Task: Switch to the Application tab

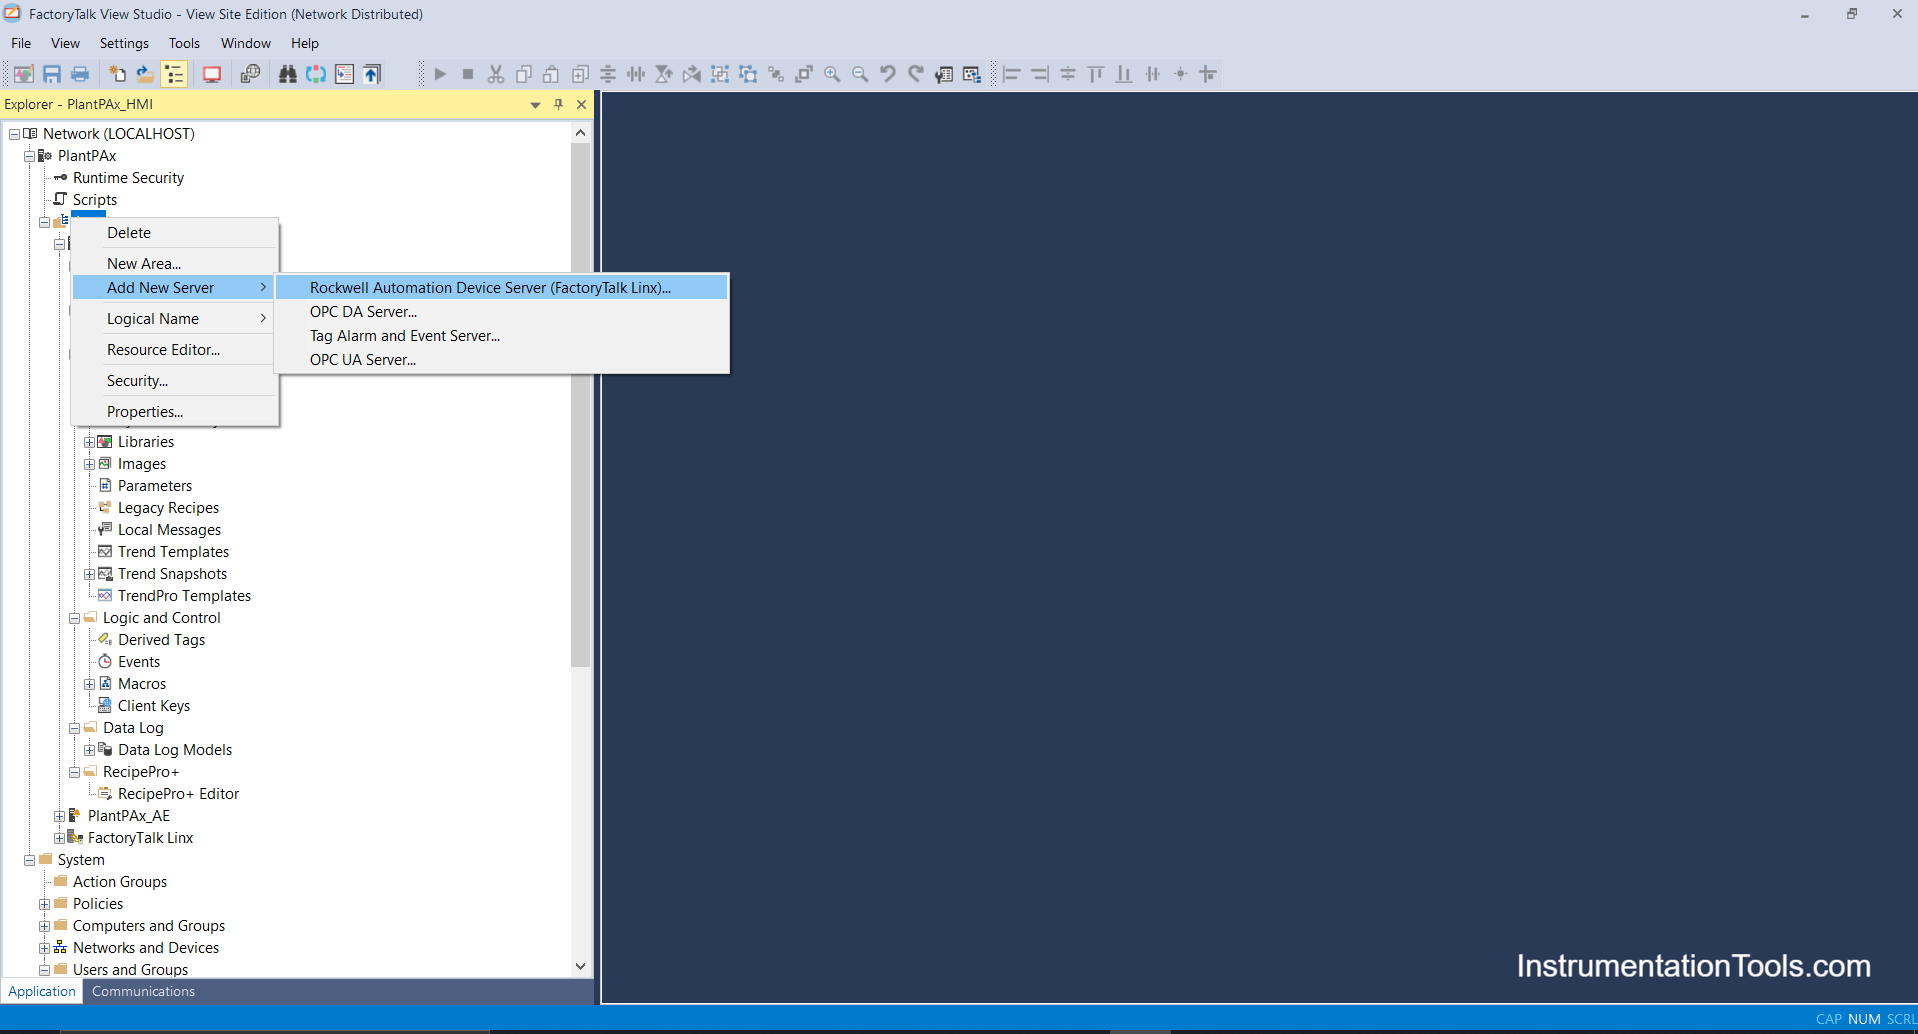Action: click(x=42, y=991)
